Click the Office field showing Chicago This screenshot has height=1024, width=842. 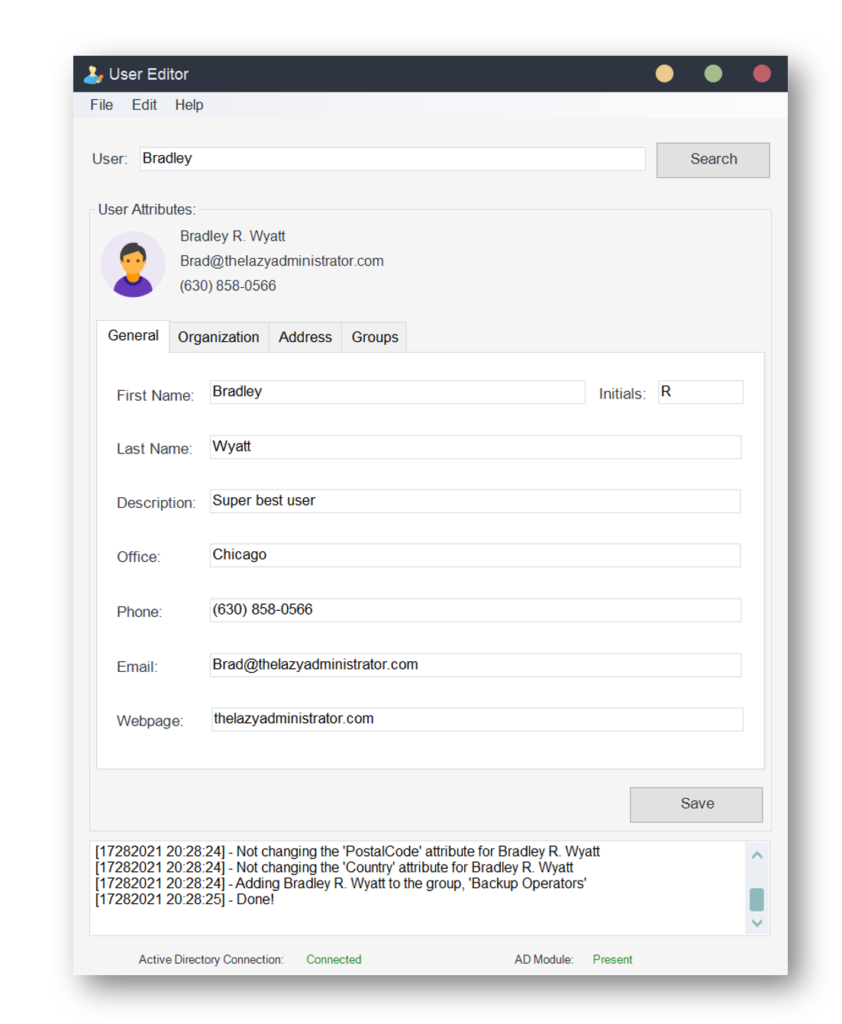click(x=475, y=555)
